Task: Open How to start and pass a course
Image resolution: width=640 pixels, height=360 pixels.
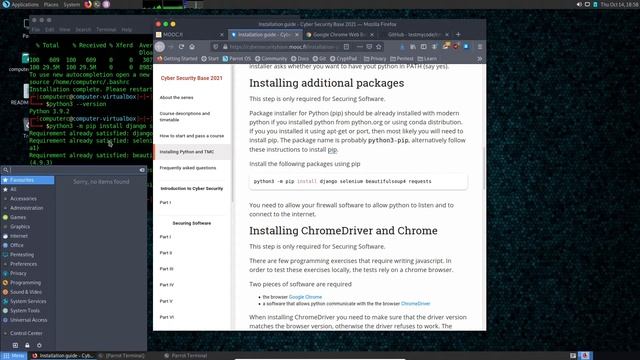Action: click(192, 136)
